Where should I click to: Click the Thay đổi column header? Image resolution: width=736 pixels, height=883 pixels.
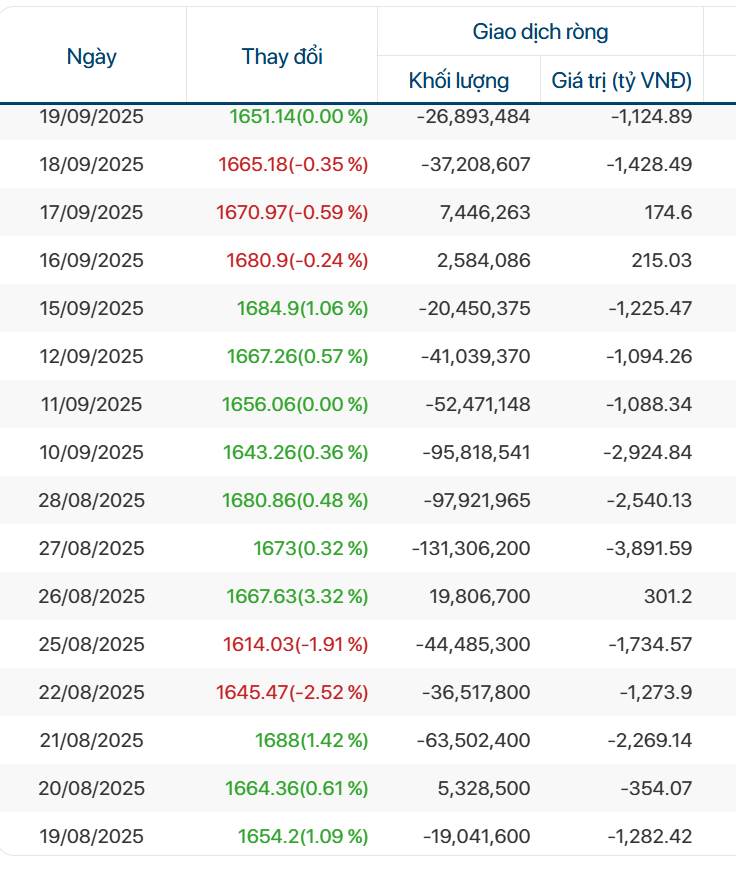(282, 57)
